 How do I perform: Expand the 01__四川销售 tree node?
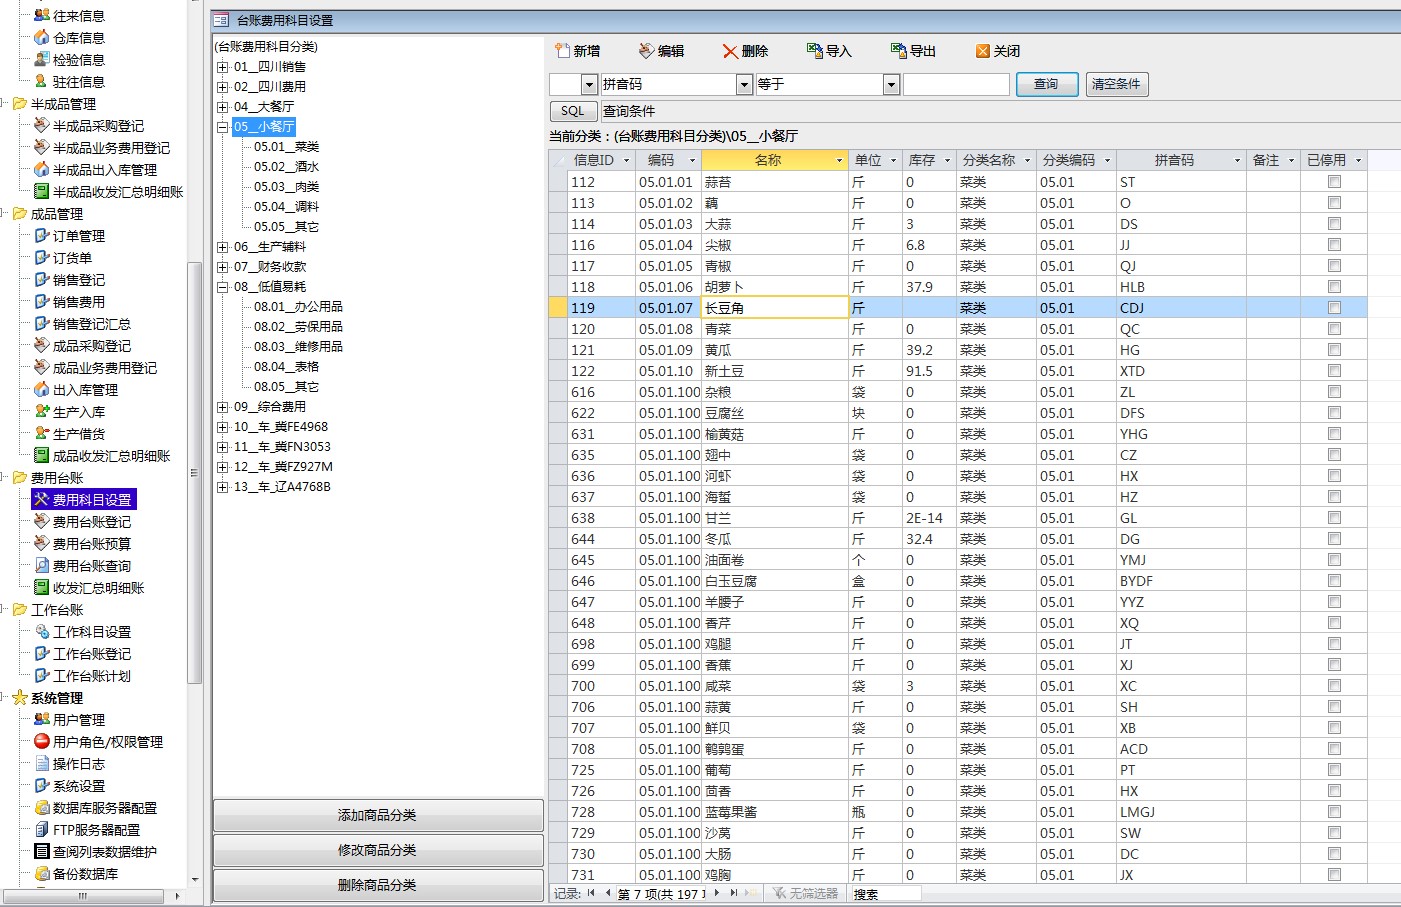[x=222, y=67]
